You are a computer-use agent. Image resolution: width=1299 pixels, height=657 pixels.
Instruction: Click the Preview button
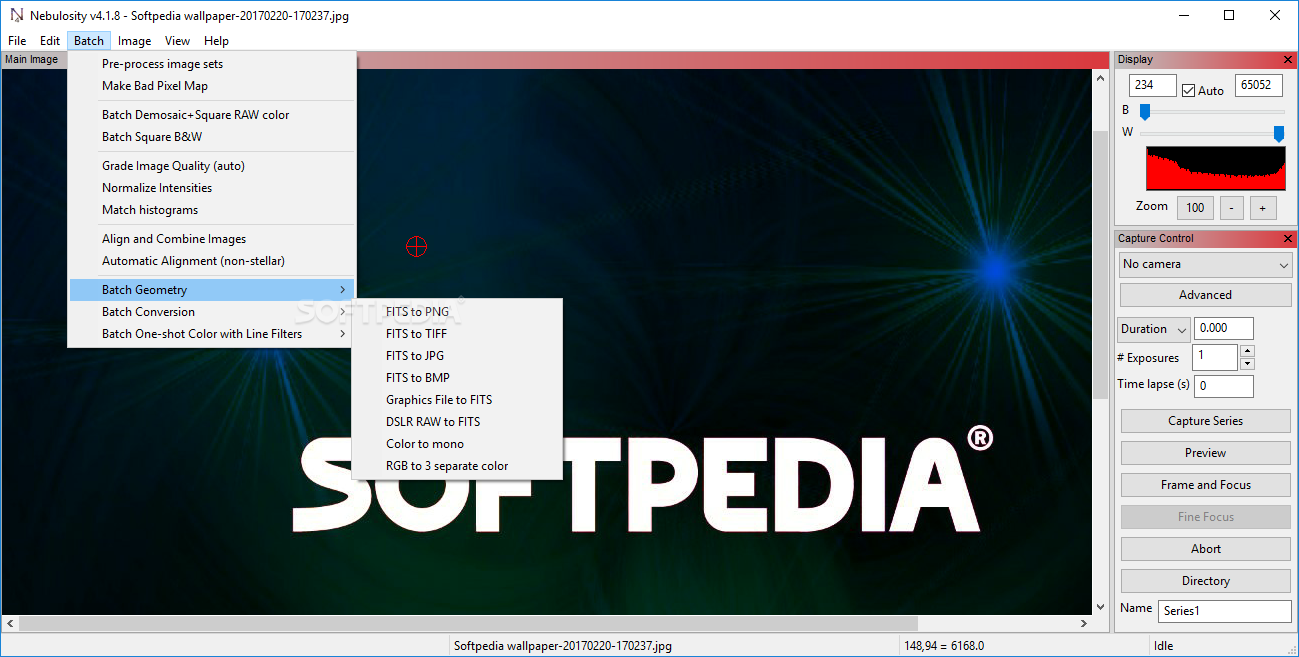coord(1205,453)
